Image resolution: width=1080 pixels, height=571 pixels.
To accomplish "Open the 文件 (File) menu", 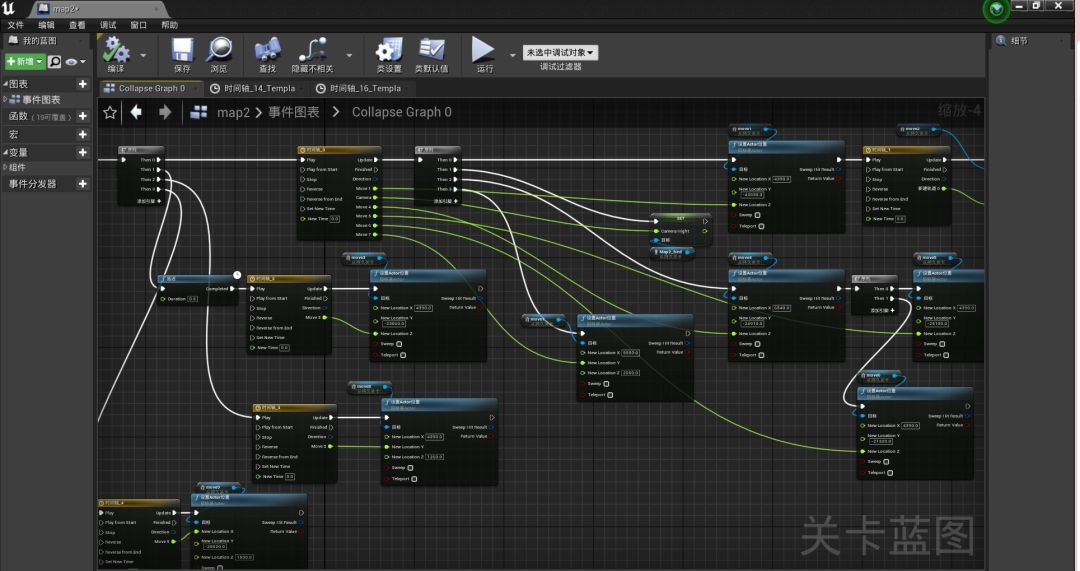I will click(x=15, y=25).
